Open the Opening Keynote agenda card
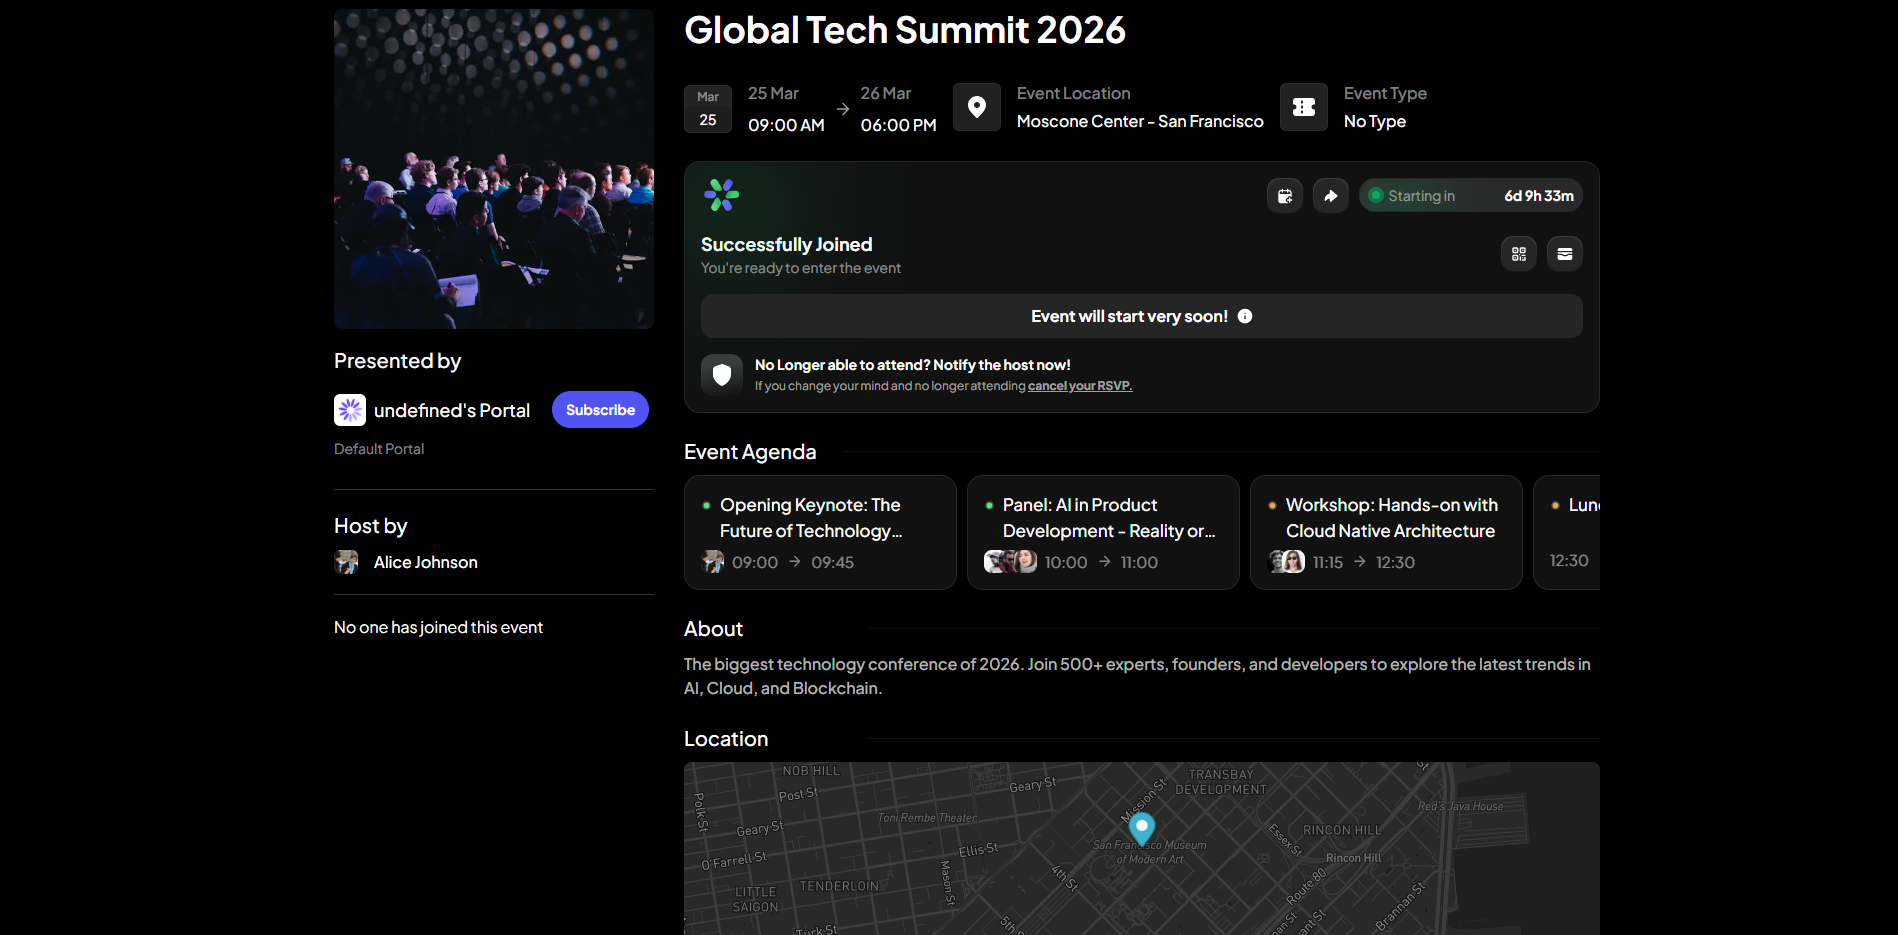The height and width of the screenshot is (935, 1898). [820, 532]
